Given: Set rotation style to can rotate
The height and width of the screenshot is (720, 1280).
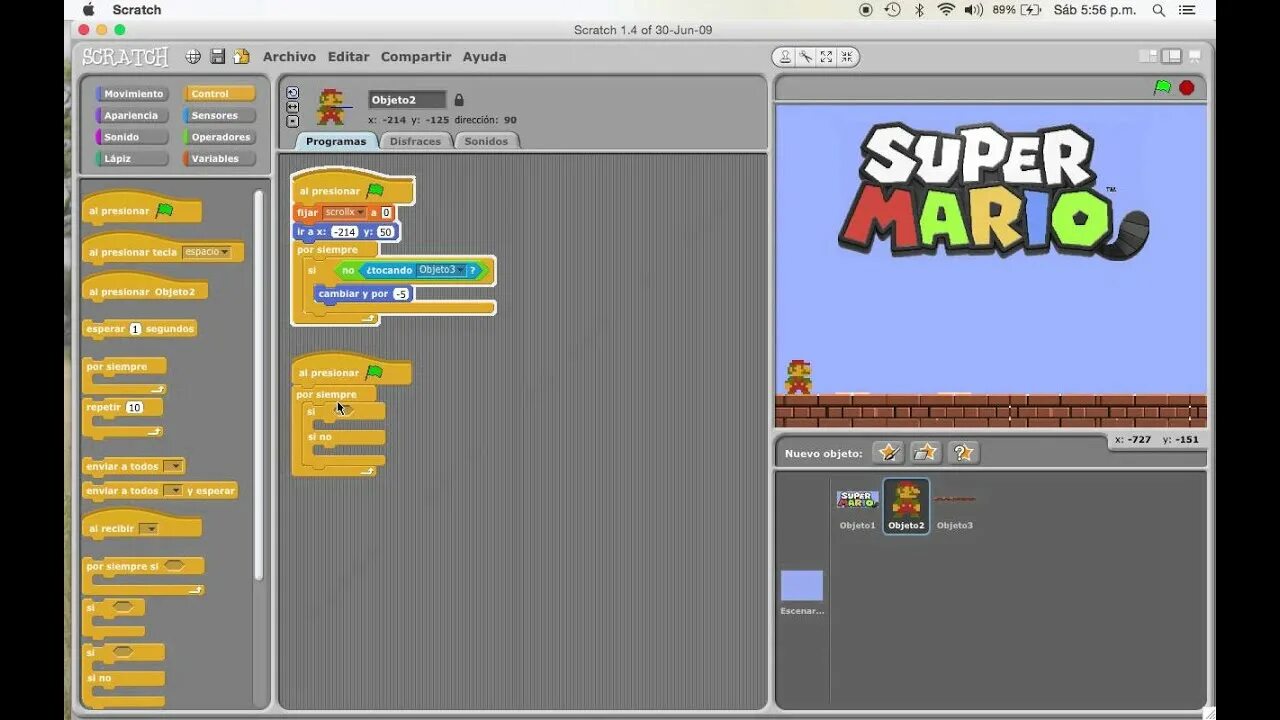Looking at the screenshot, I should tap(292, 93).
